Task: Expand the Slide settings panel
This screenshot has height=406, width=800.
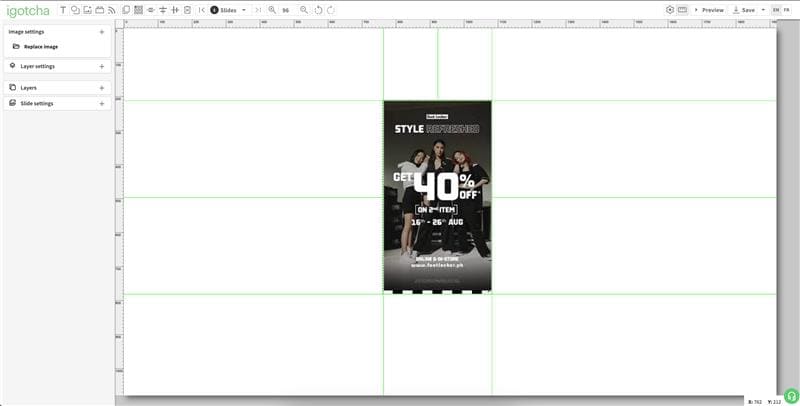Action: [102, 104]
